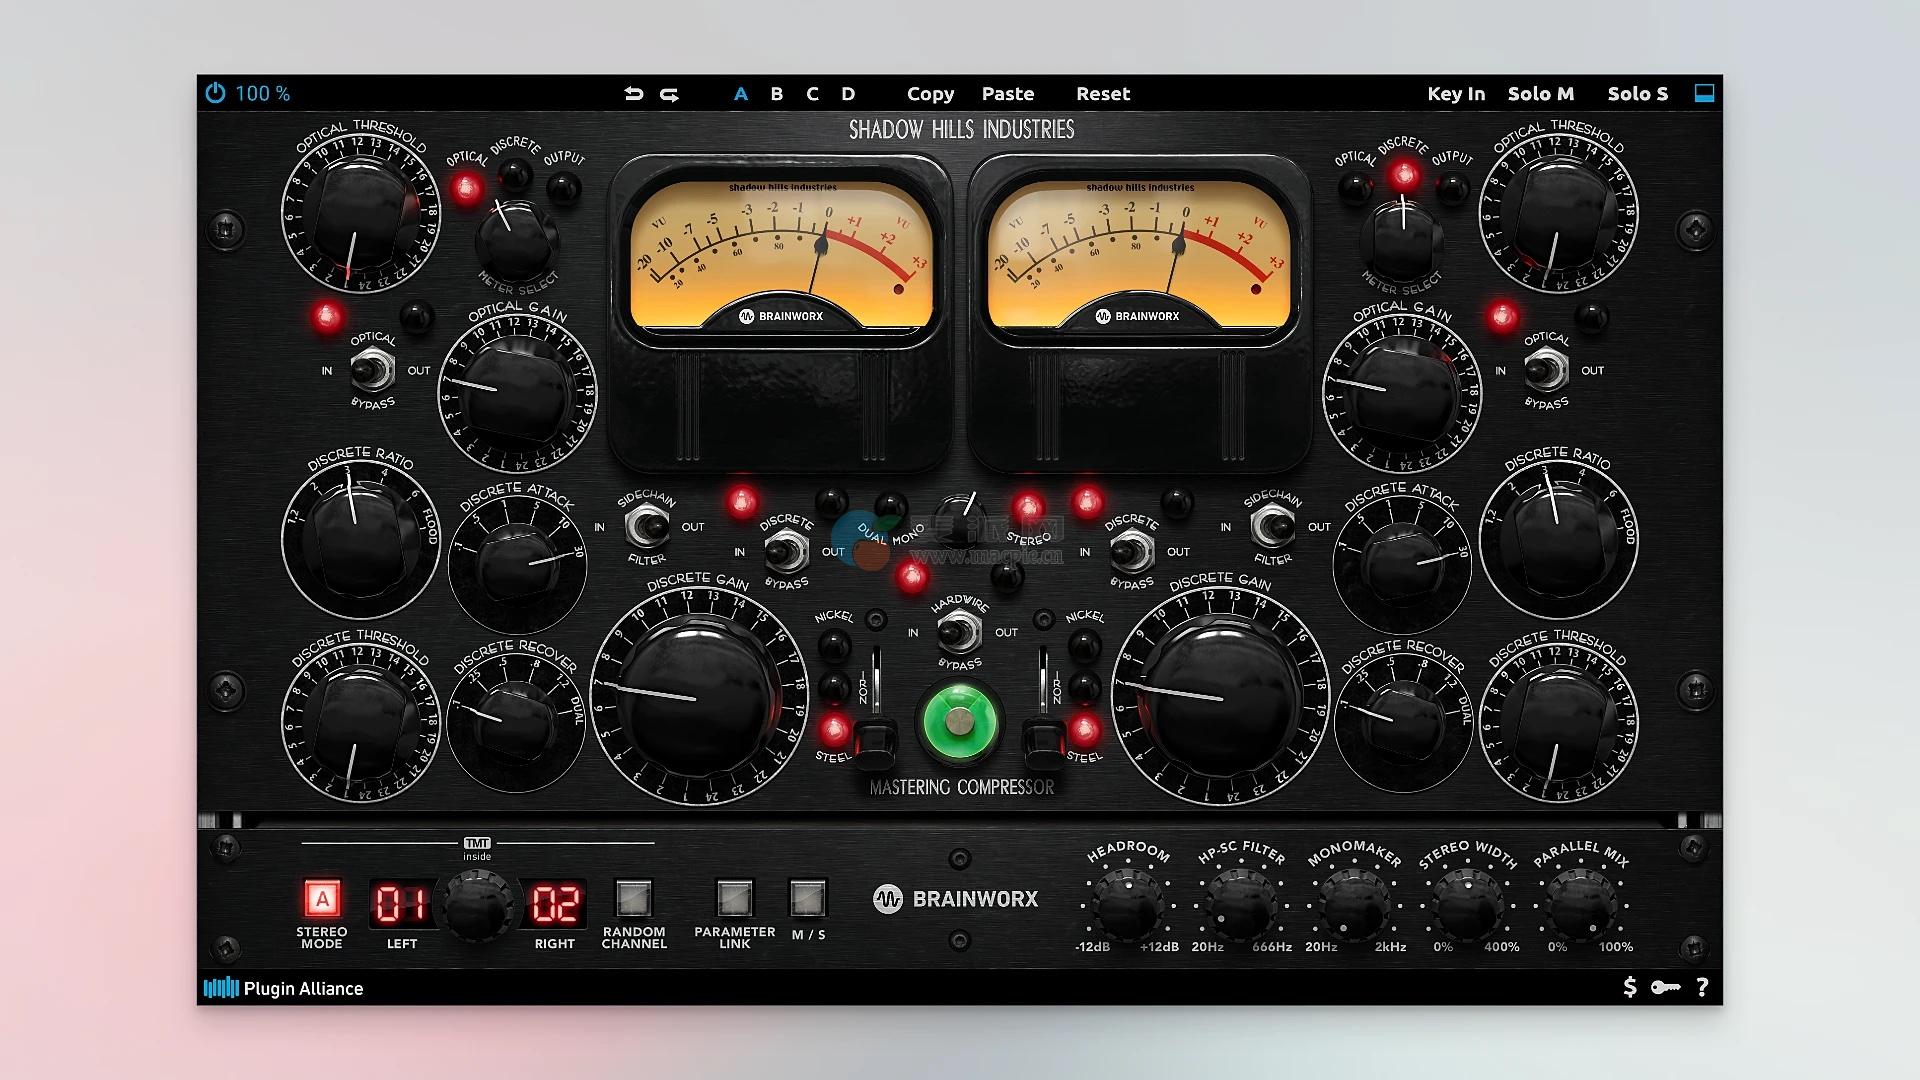
Task: Click the redo arrow icon
Action: 670,93
